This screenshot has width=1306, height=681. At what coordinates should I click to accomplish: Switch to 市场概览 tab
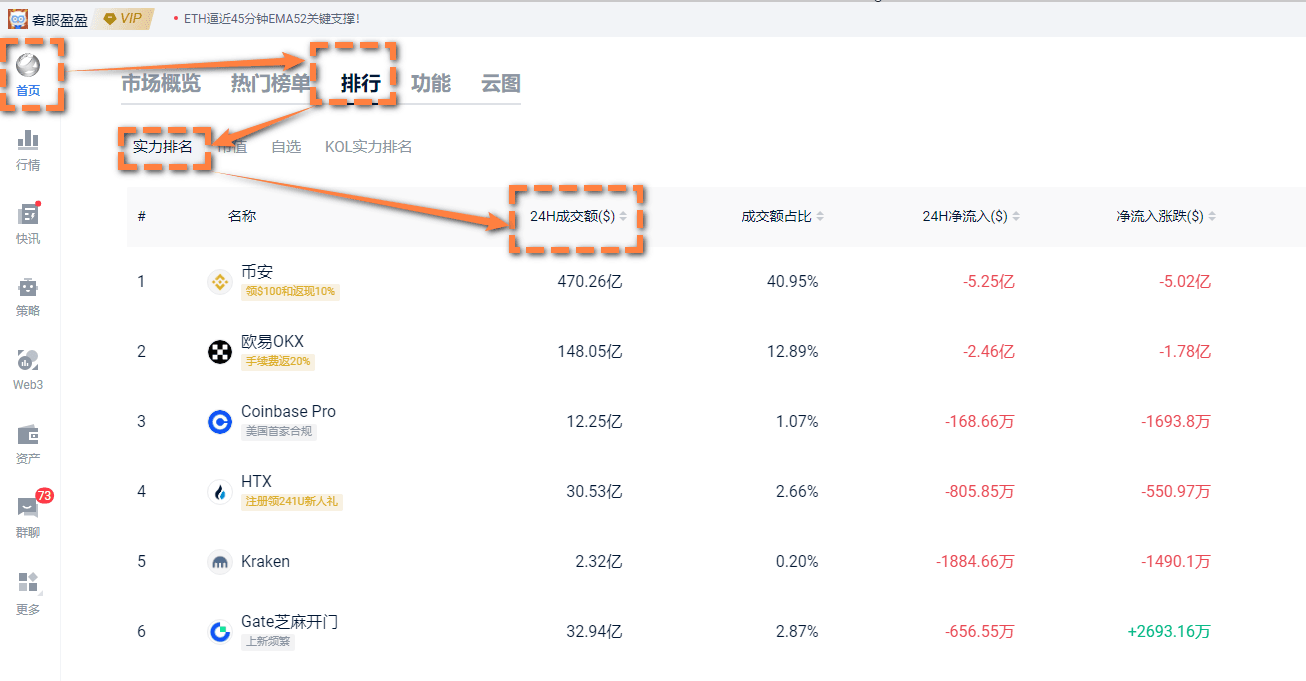pyautogui.click(x=161, y=83)
